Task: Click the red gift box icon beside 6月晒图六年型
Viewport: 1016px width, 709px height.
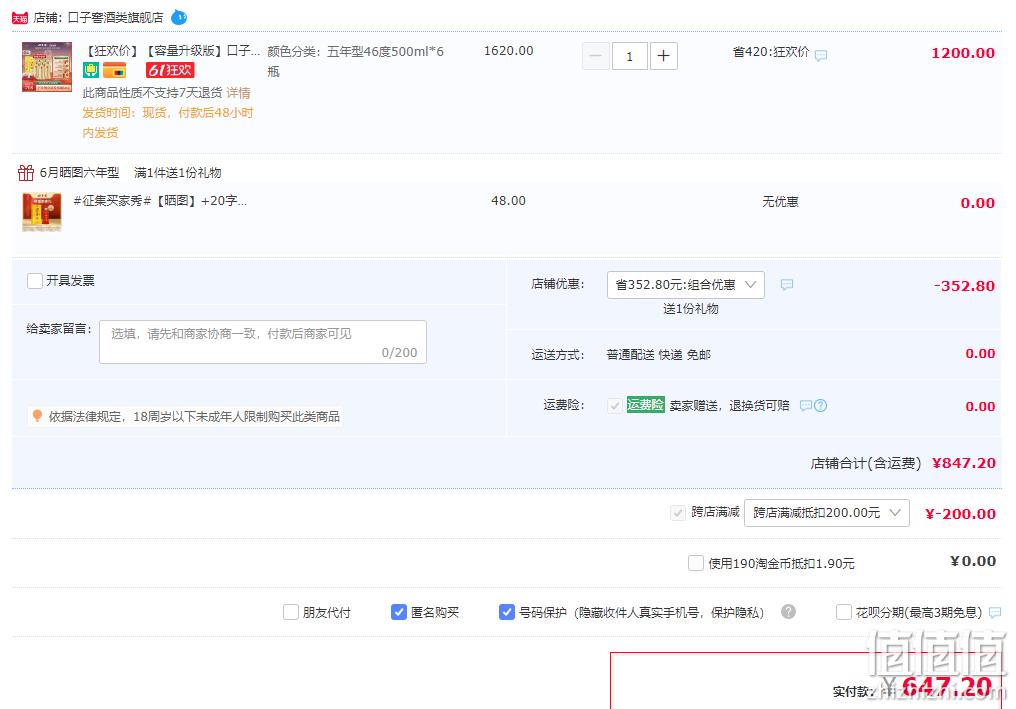Action: coord(26,172)
